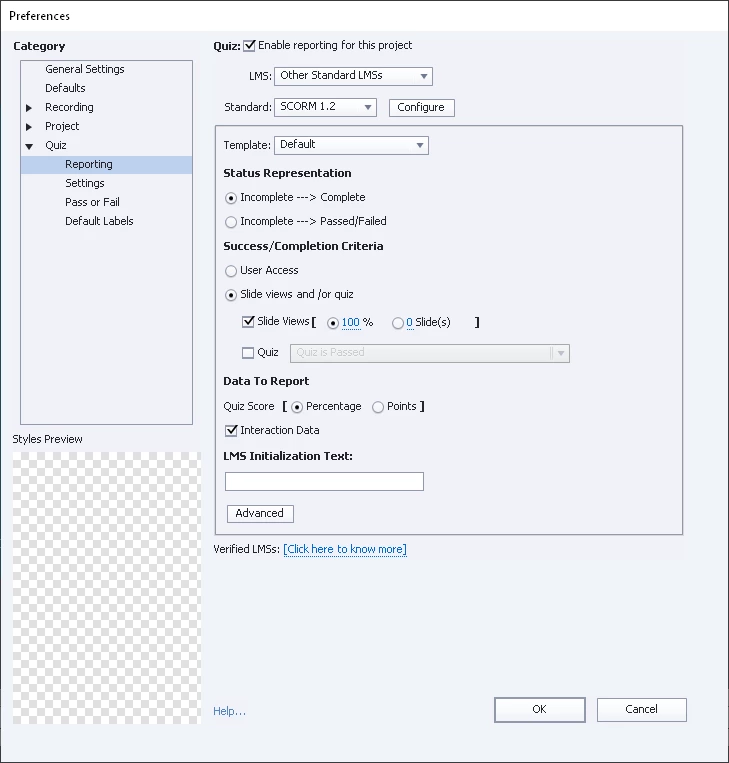Select Incomplete to Passed/Failed radio option
This screenshot has width=729, height=763.
coord(231,222)
